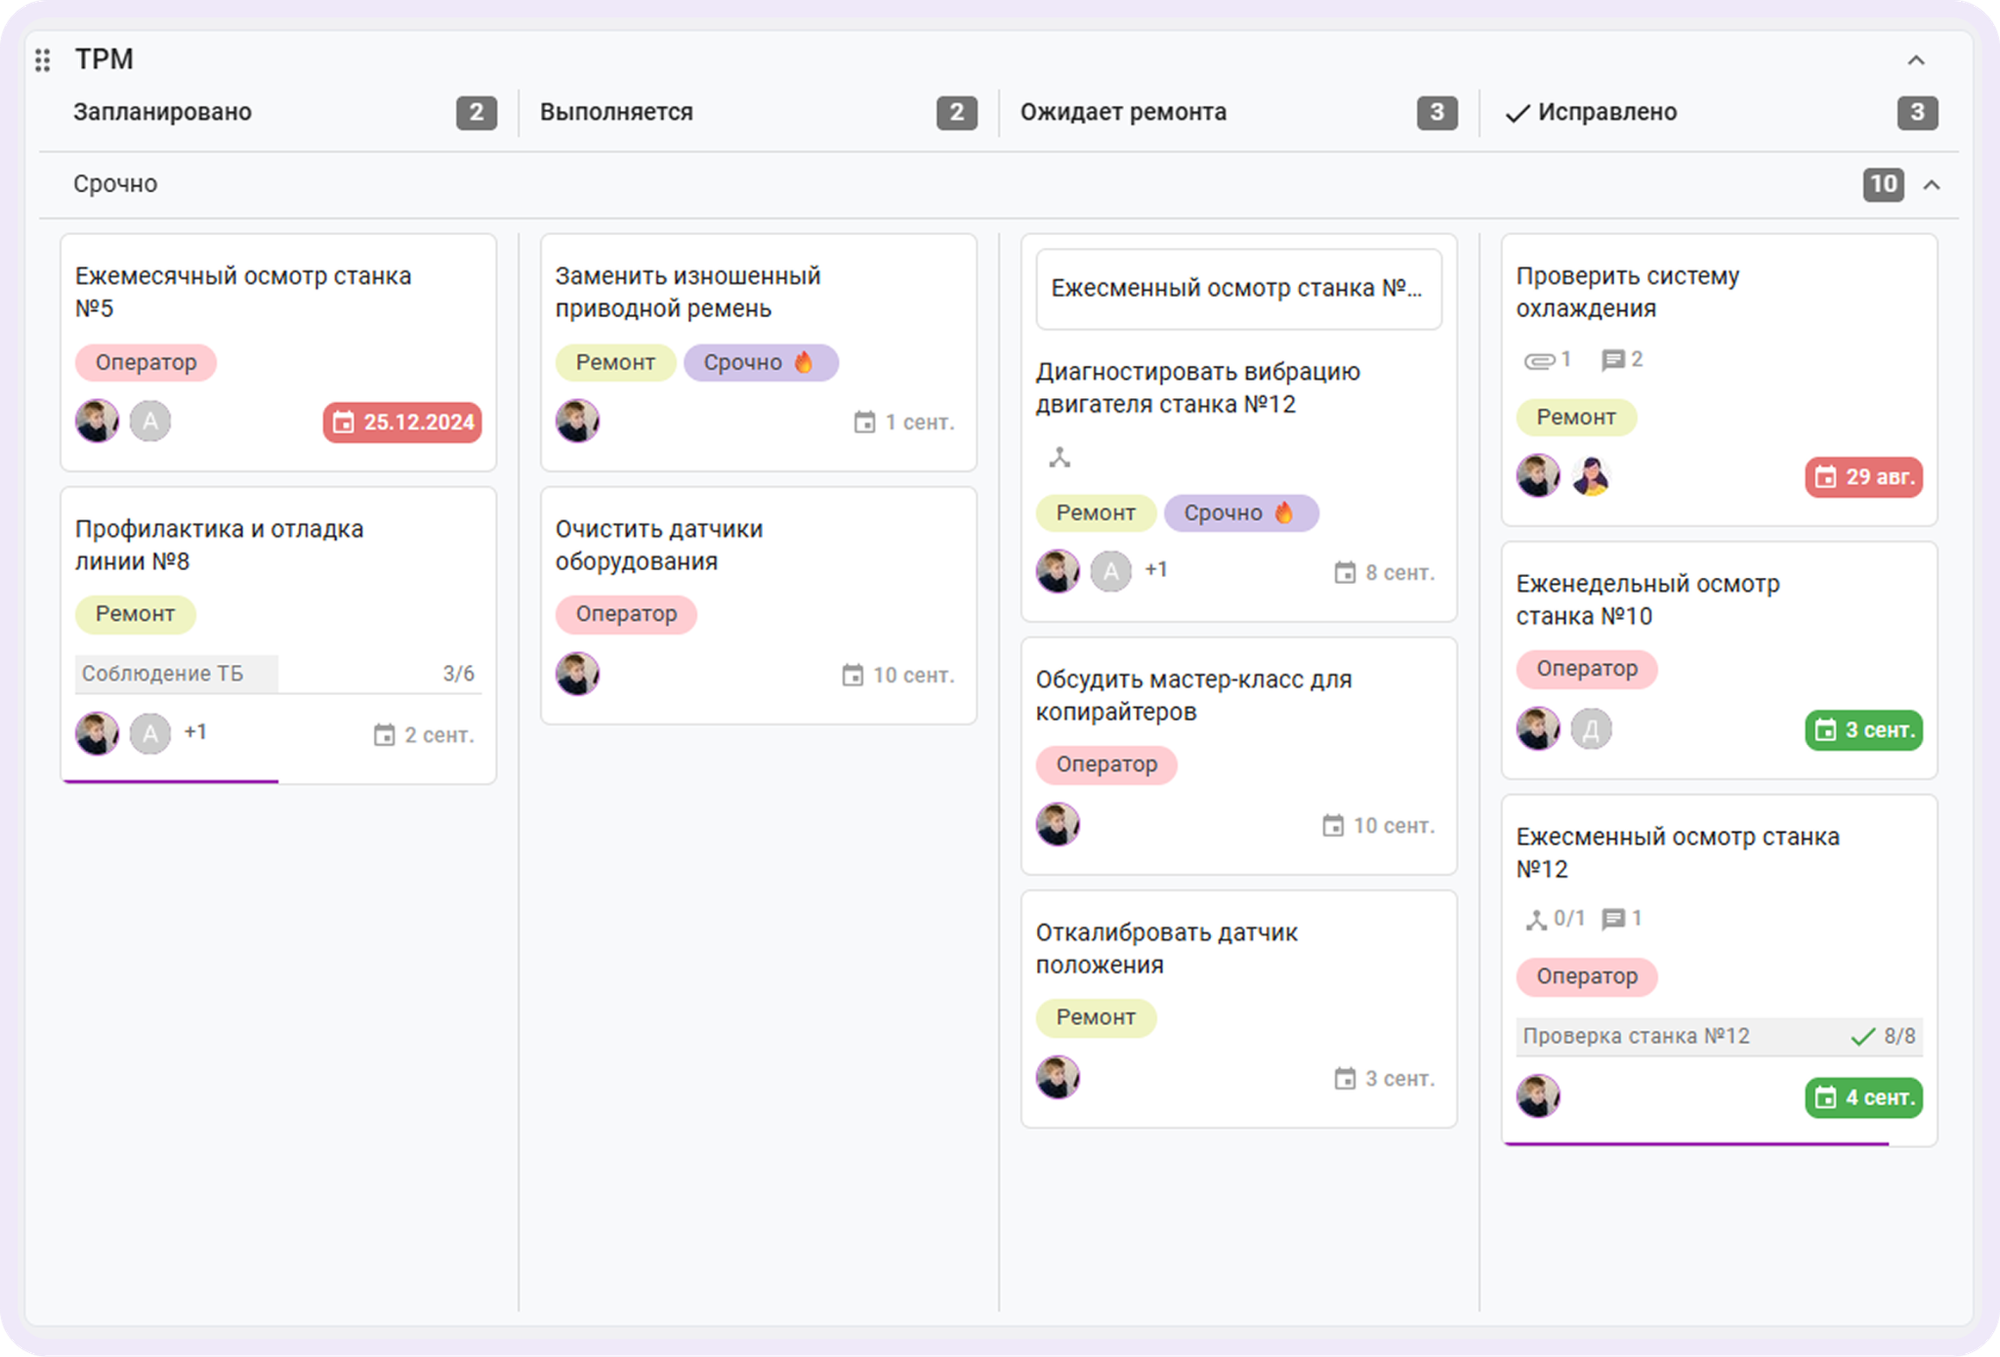The width and height of the screenshot is (2000, 1357).
Task: Click the Срочно fire tag on приводной ремень
Action: click(760, 362)
